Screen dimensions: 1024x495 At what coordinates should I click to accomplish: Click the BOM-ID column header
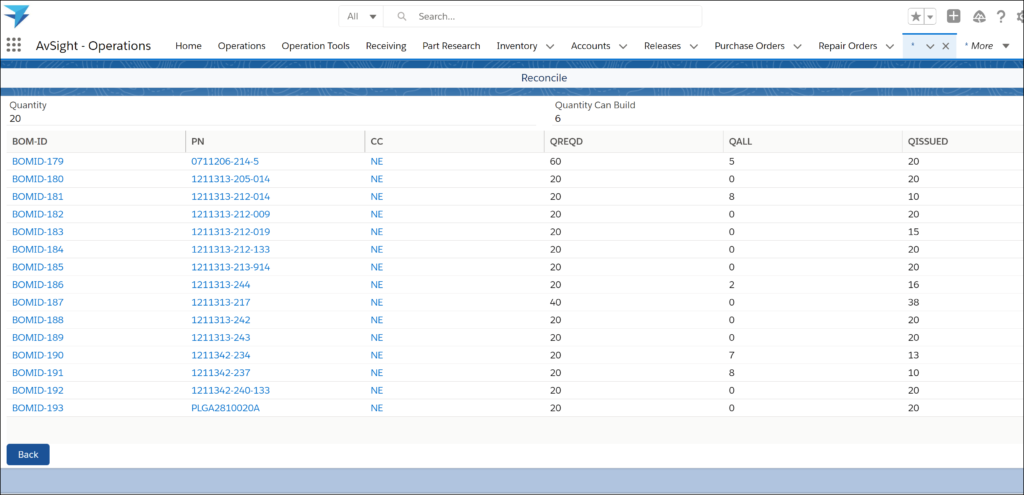point(97,141)
